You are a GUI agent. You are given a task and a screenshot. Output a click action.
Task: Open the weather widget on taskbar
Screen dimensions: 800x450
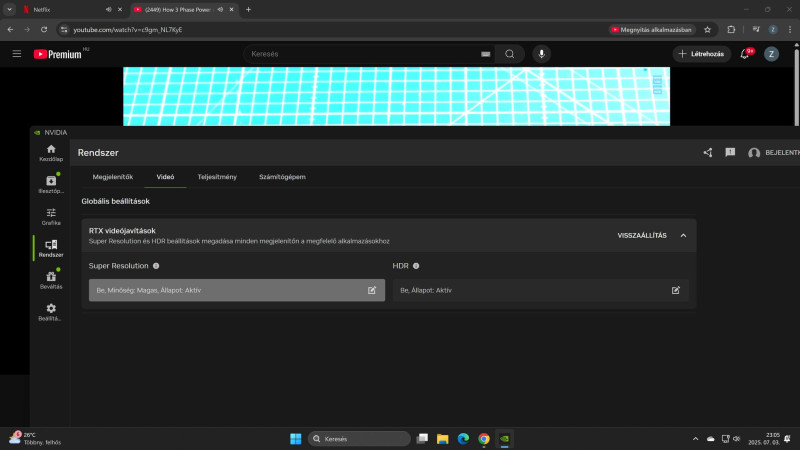pyautogui.click(x=35, y=439)
